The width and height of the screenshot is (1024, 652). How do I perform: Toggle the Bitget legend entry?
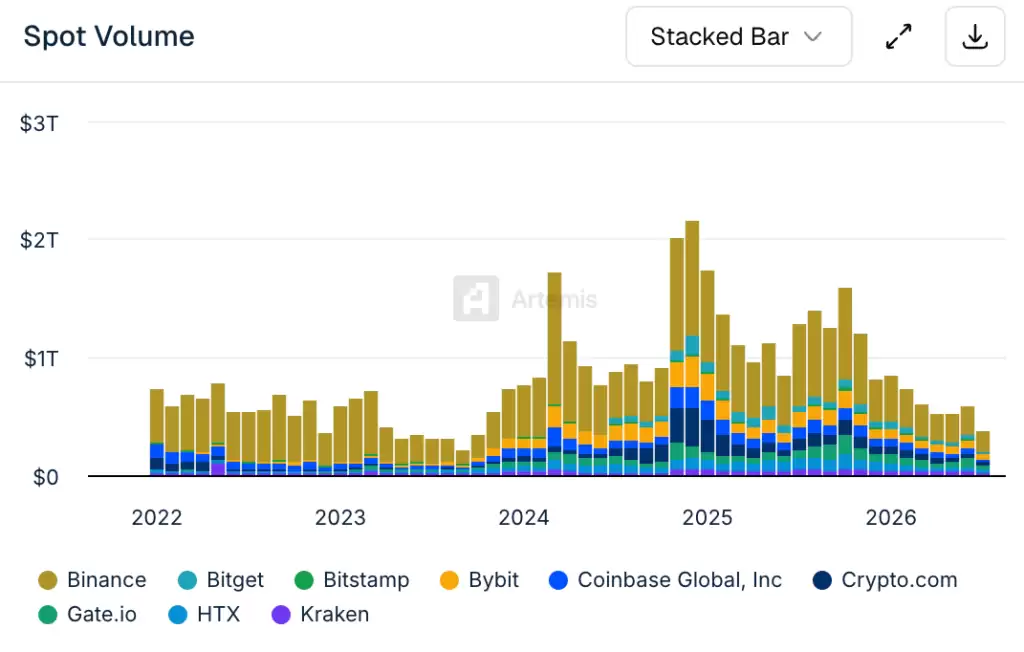(220, 579)
